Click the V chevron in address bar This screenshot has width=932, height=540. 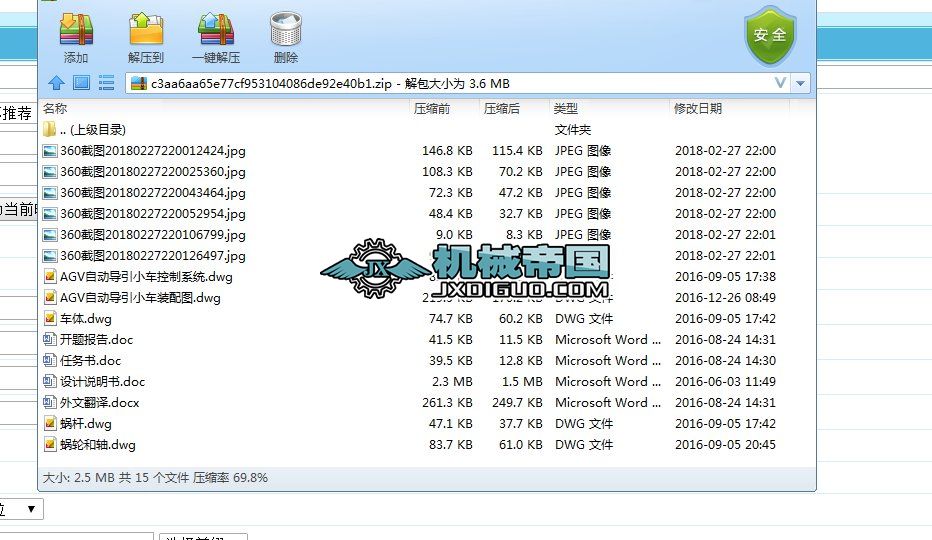[780, 83]
